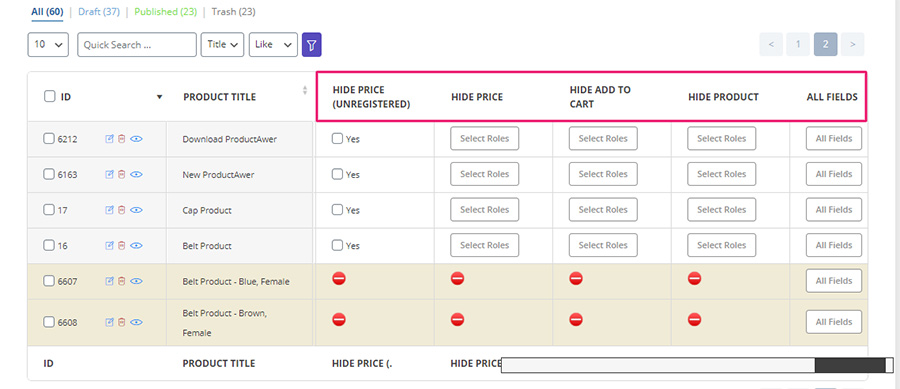The image size is (900, 389).
Task: Edit product 6212 with pencil icon
Action: (x=110, y=139)
